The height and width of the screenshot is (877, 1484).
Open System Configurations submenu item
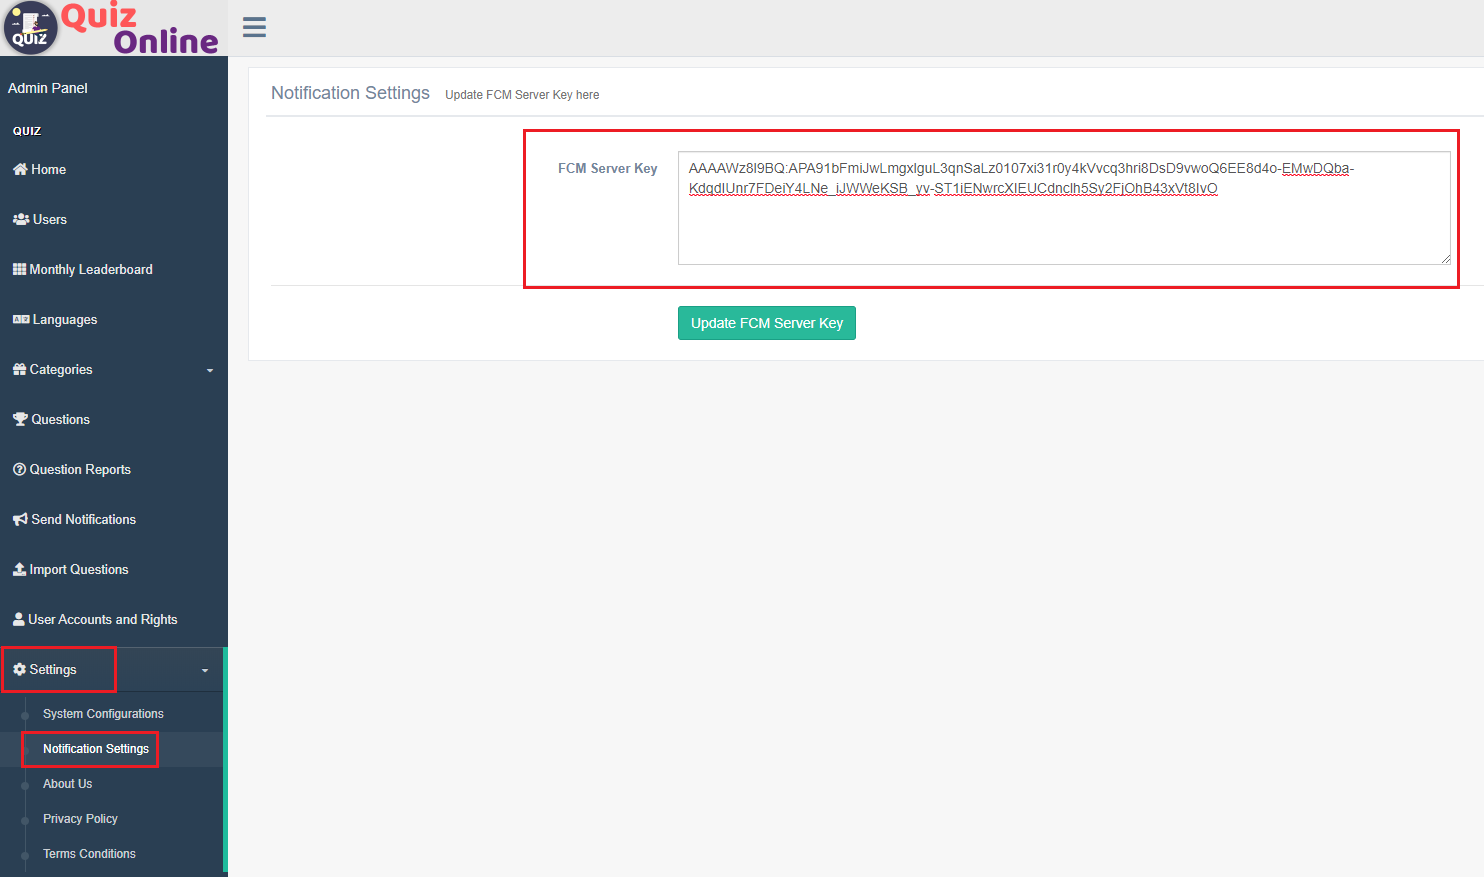(103, 714)
